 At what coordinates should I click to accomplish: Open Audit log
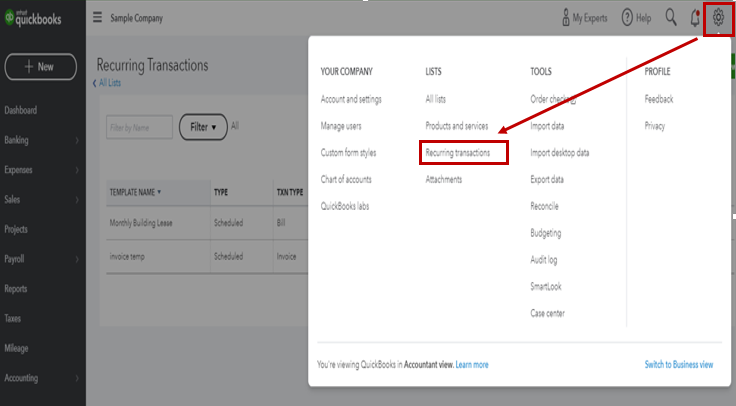click(544, 260)
